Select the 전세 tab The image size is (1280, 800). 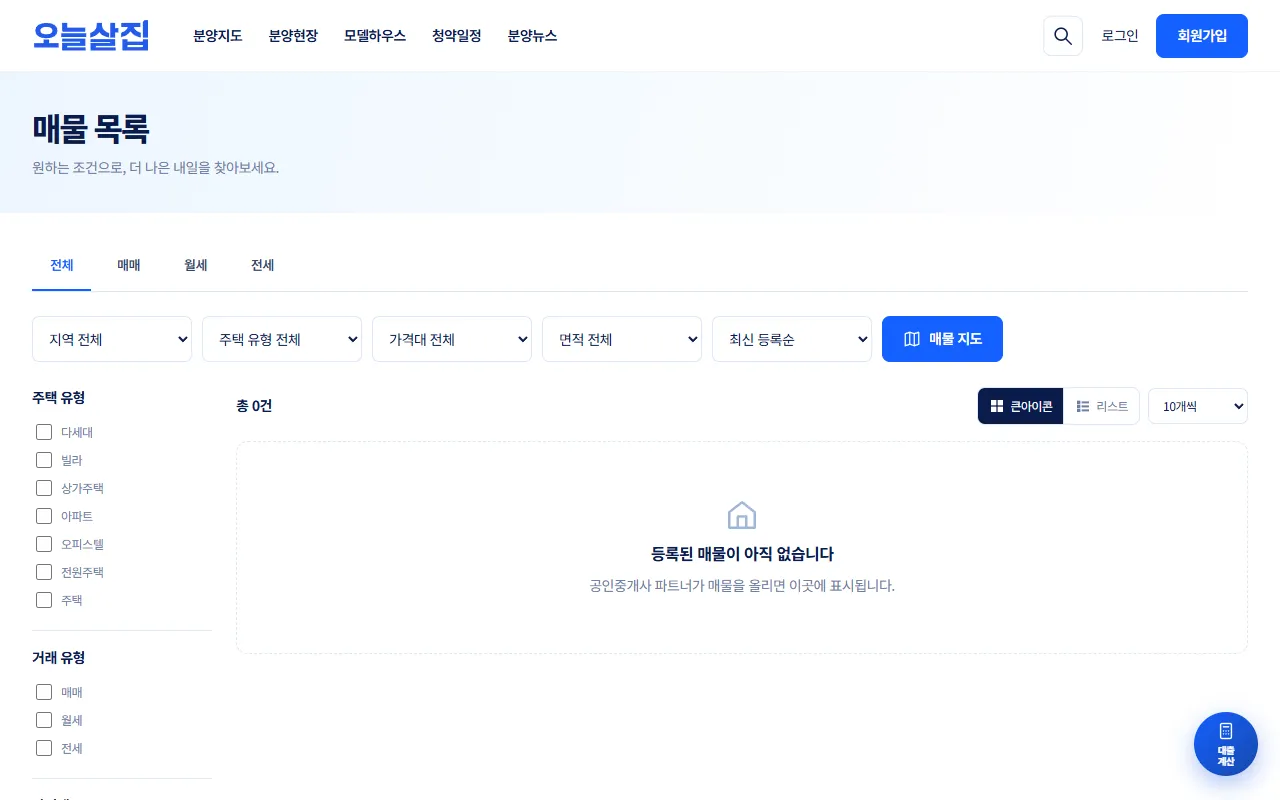point(263,265)
